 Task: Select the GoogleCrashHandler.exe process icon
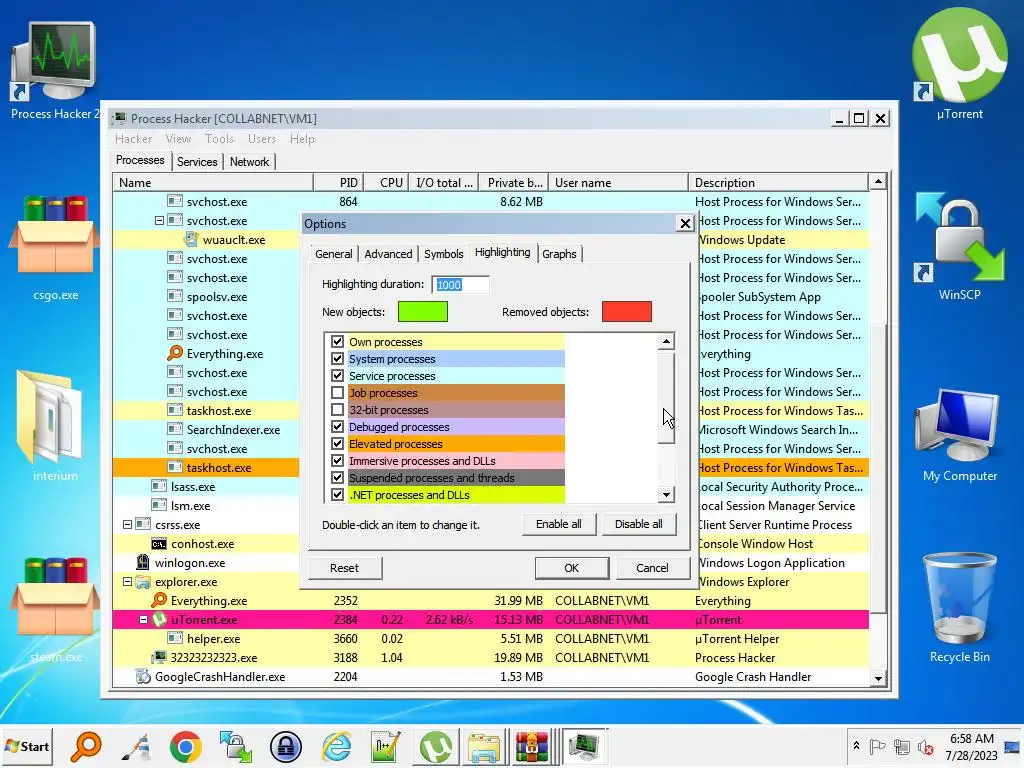(143, 677)
